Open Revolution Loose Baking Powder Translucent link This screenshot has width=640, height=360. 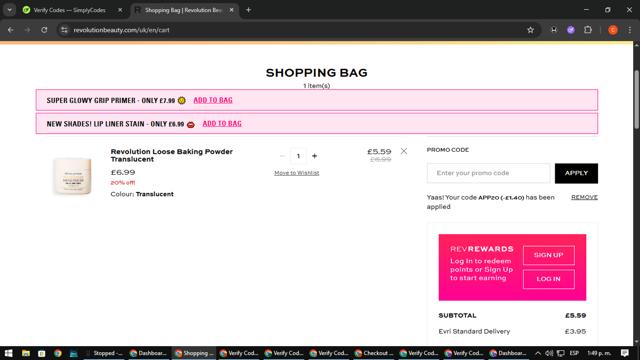pos(171,155)
